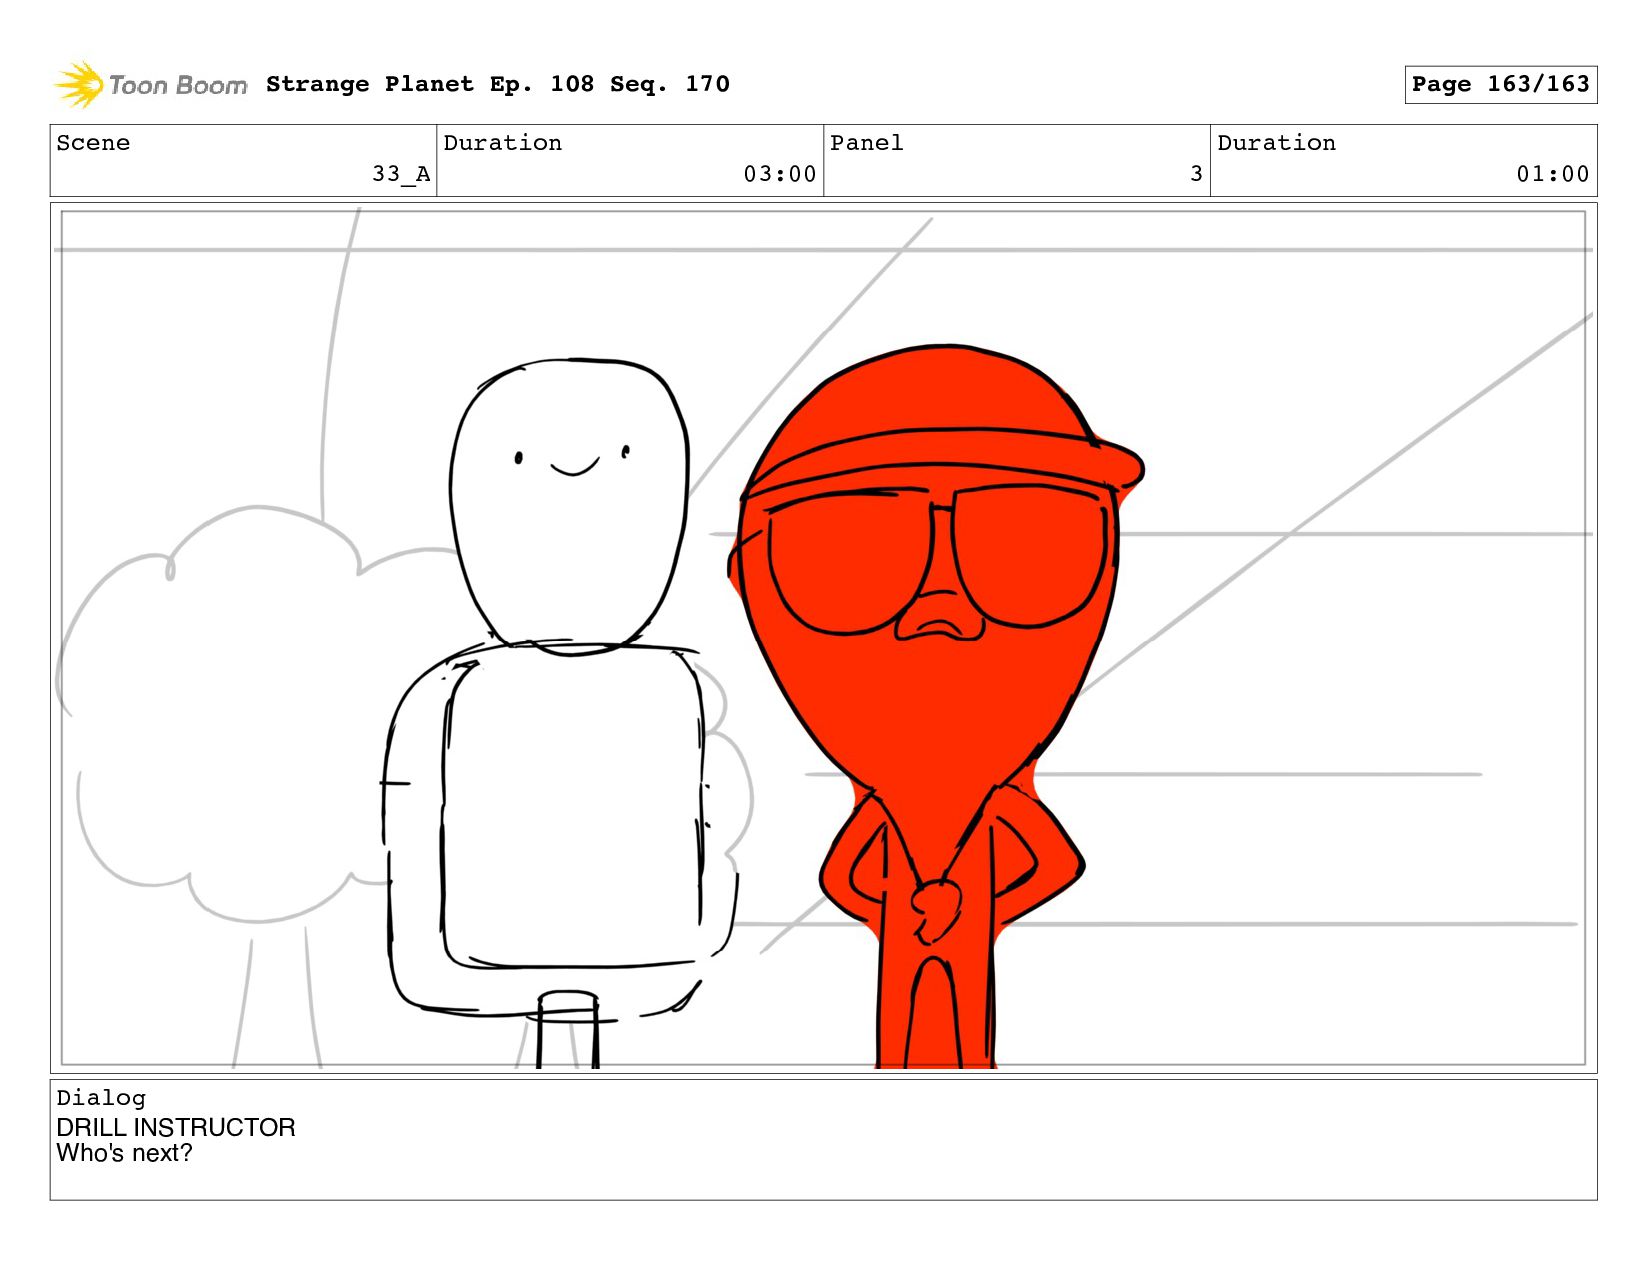Select the title 'Strange Planet Ep. 108 Seq. 170'
This screenshot has height=1275, width=1650.
pyautogui.click(x=498, y=84)
